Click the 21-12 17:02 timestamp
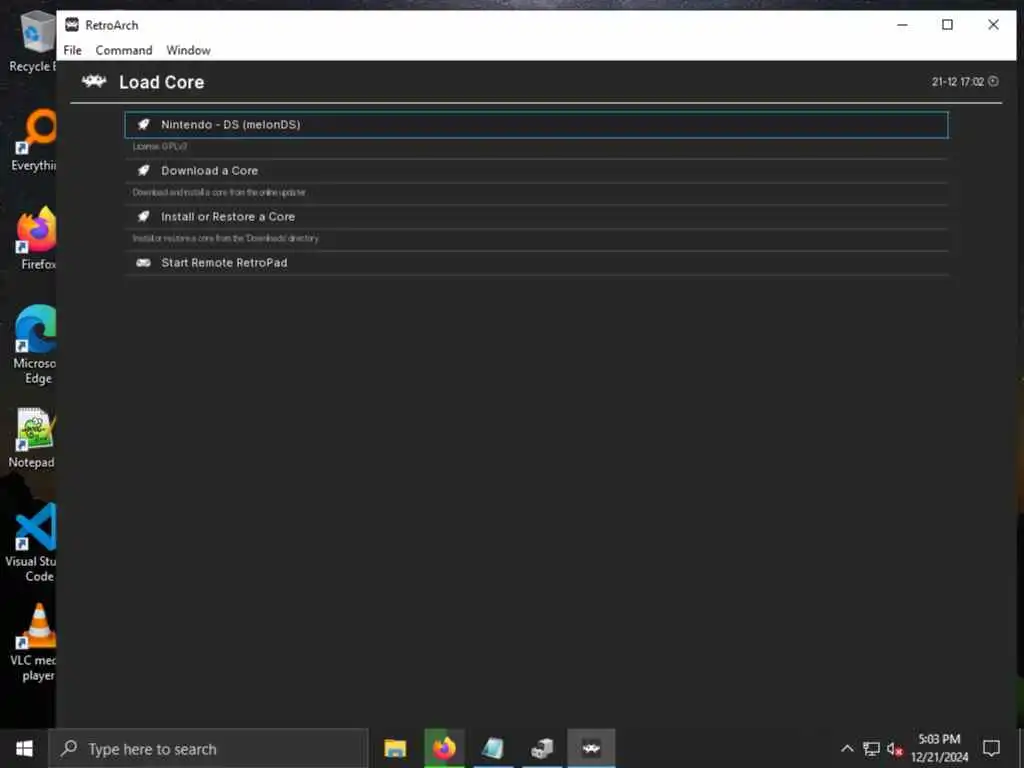Image resolution: width=1024 pixels, height=768 pixels. 957,82
